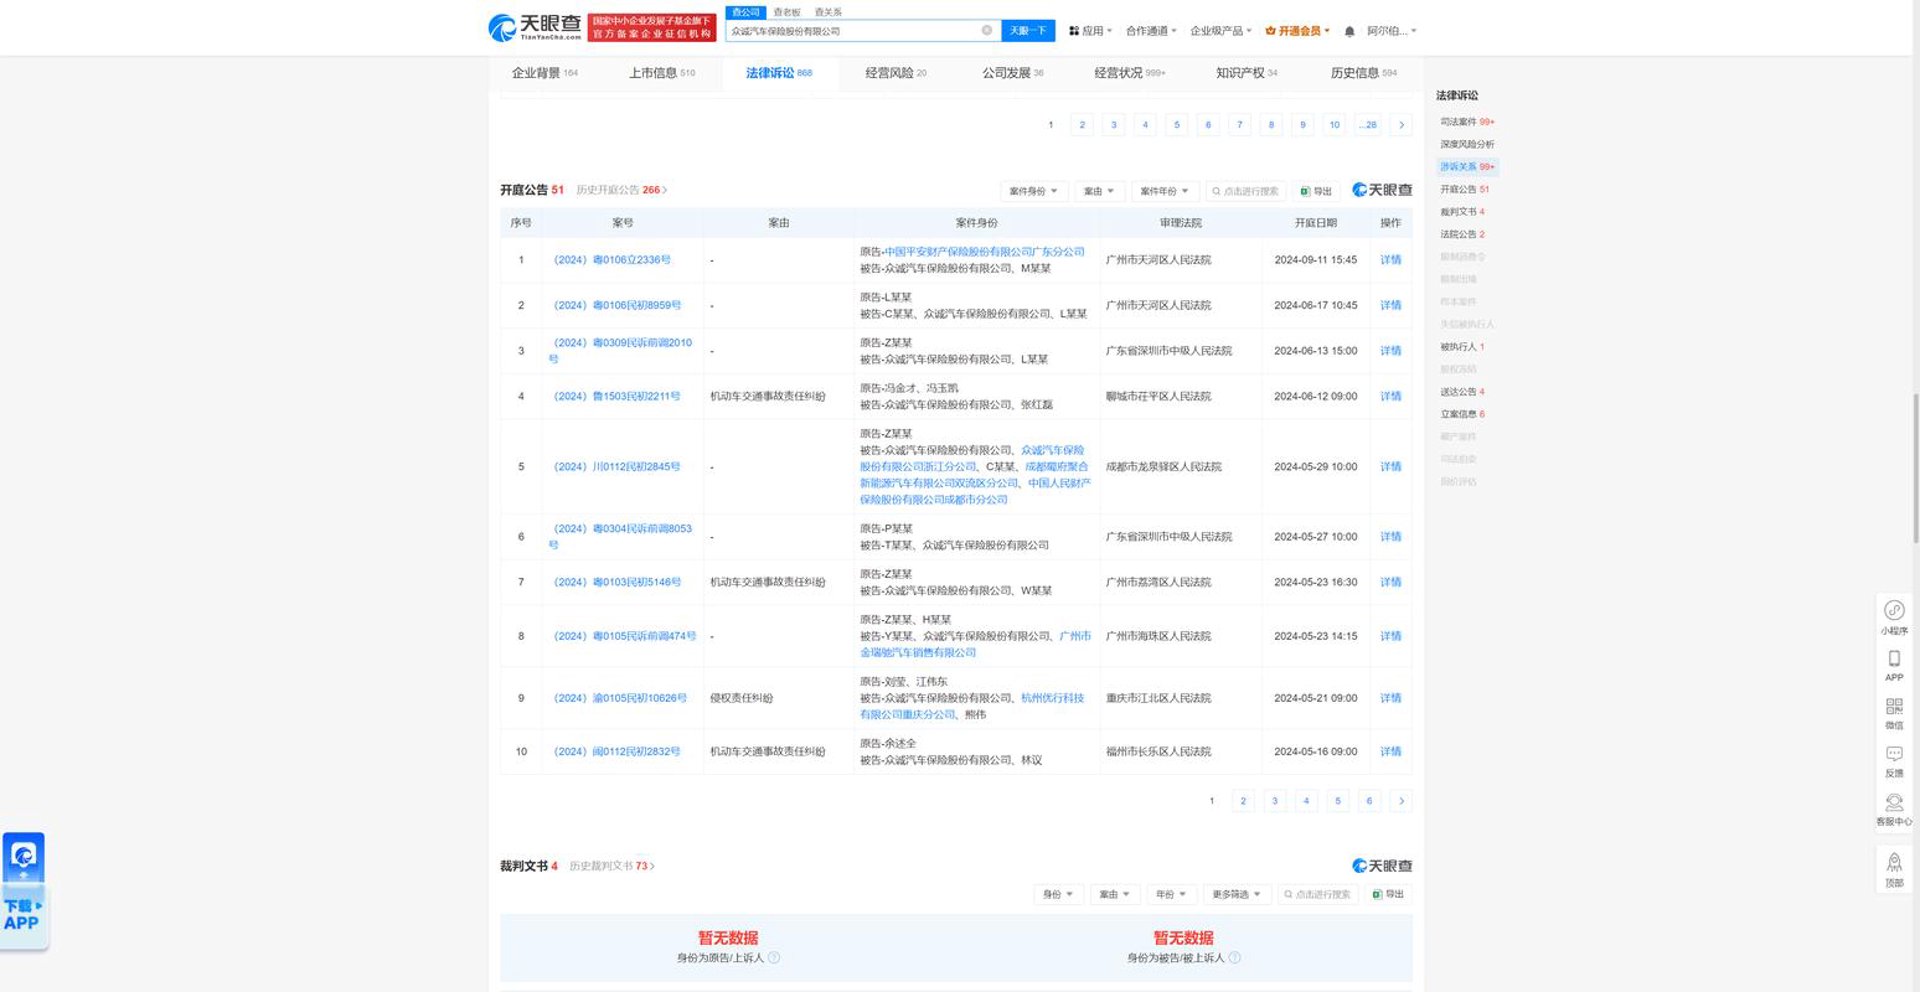Viewport: 1920px width, 992px height.
Task: Open the 应用 grid menu
Action: 1090,31
